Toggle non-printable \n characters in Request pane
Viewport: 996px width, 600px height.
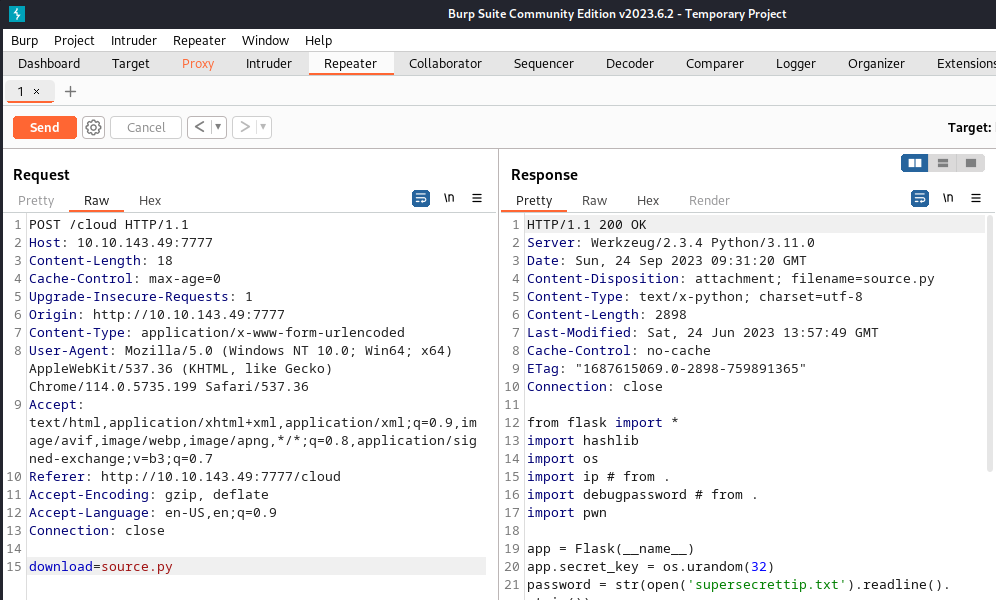449,198
